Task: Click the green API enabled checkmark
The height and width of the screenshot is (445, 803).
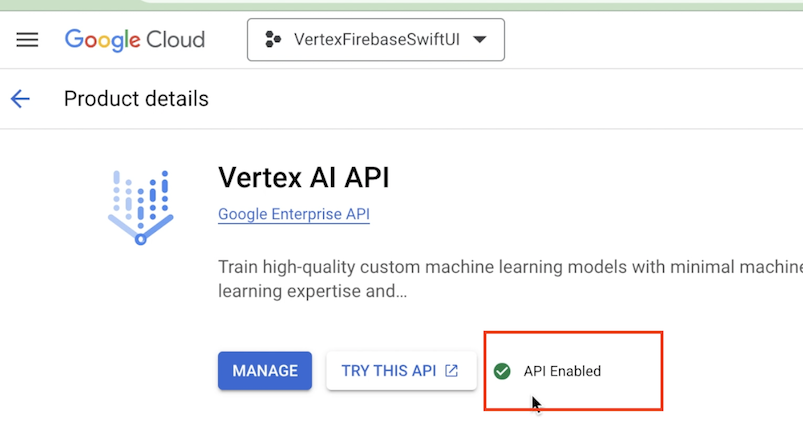Action: (x=503, y=371)
